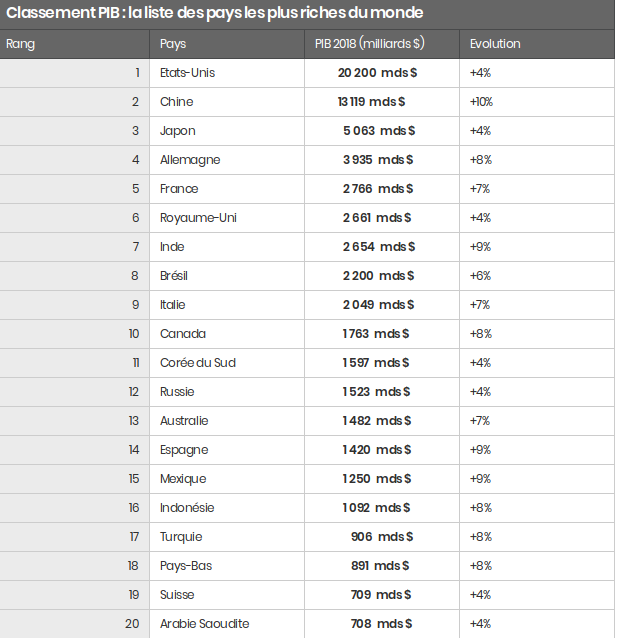Select the Corée du Sud cell
This screenshot has width=622, height=638.
[198, 363]
